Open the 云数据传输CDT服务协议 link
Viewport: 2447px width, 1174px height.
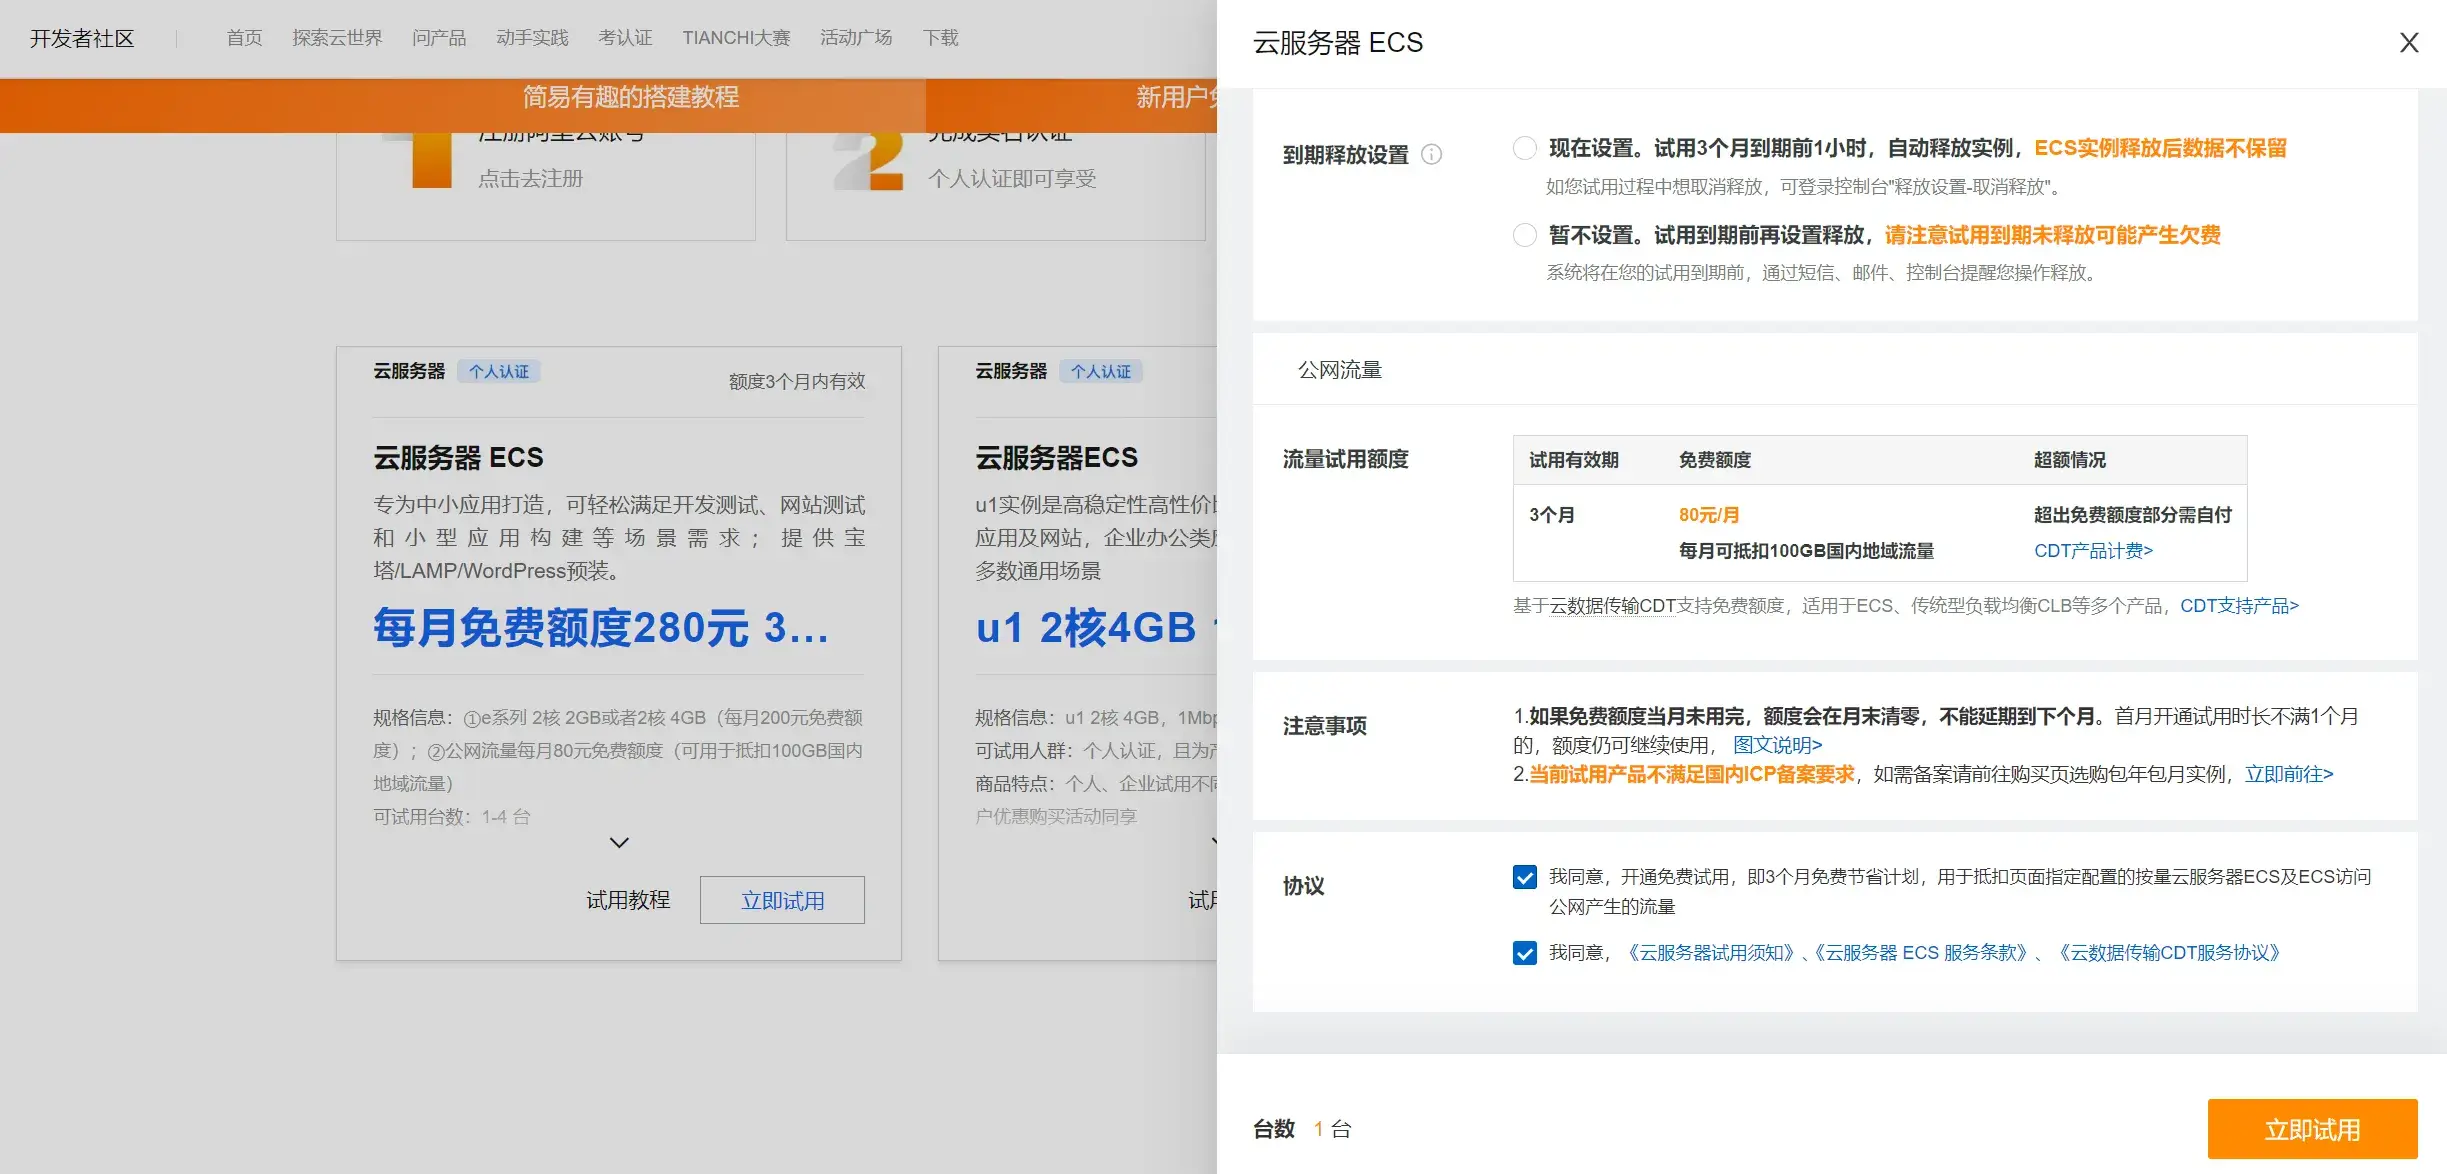point(2169,953)
